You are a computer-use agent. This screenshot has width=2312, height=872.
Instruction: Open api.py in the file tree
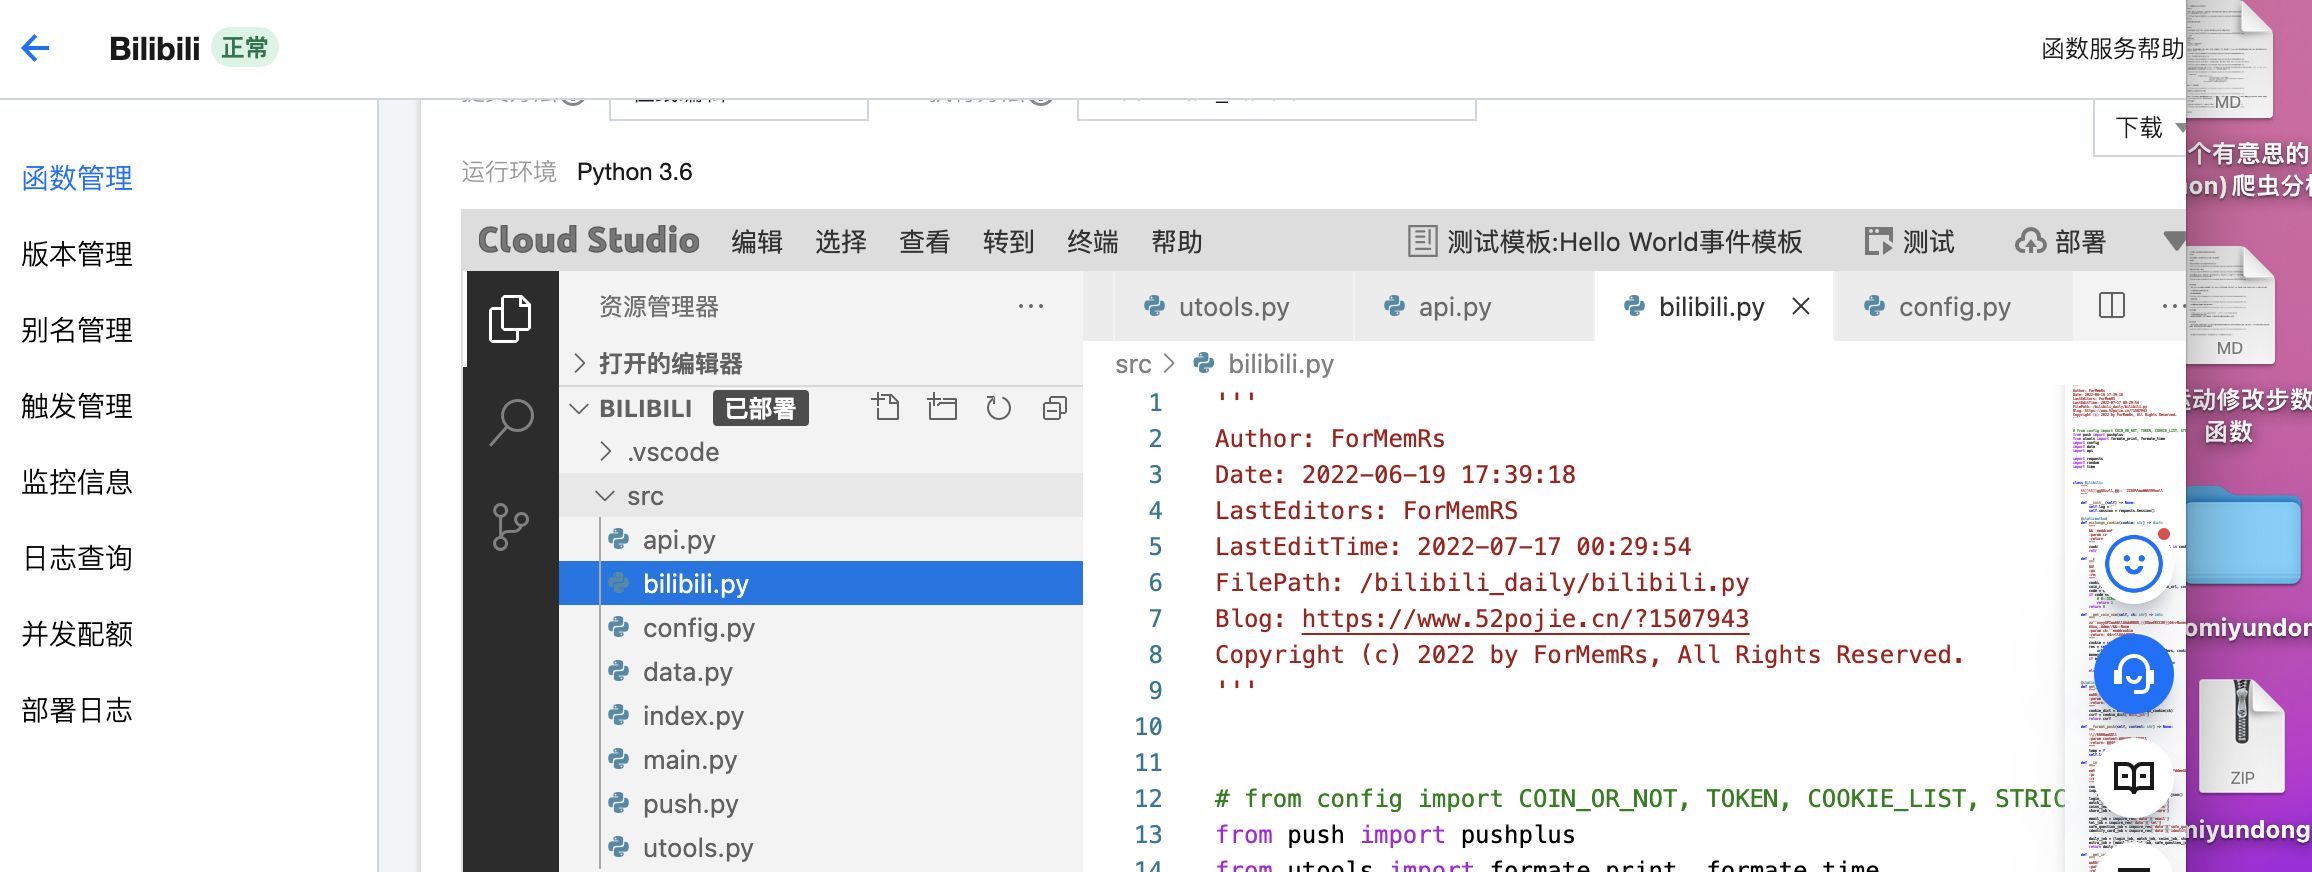(821, 540)
